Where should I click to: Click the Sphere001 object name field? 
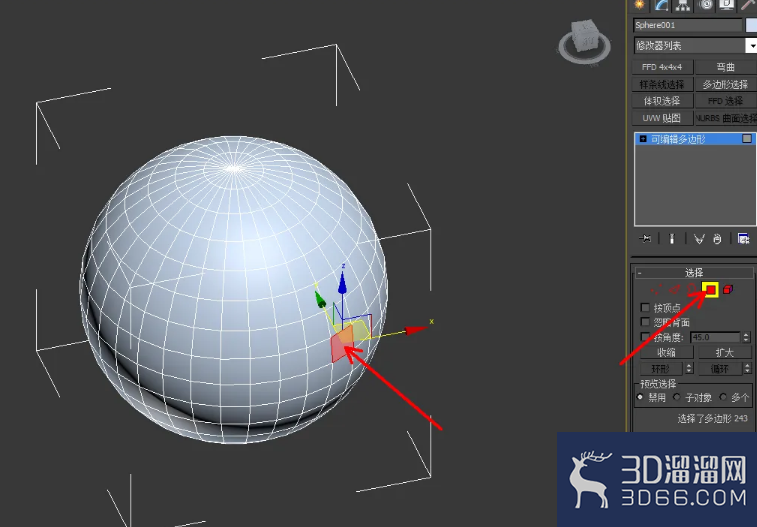[x=687, y=25]
